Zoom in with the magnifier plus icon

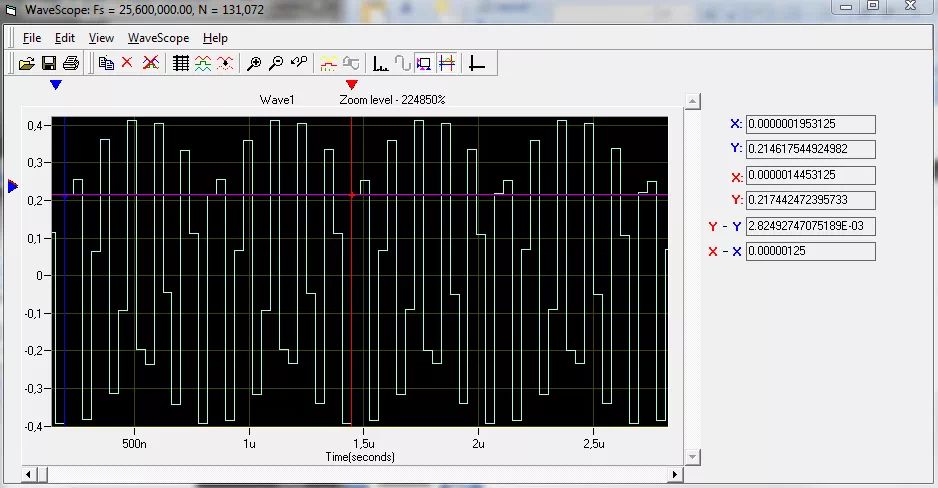pyautogui.click(x=254, y=63)
